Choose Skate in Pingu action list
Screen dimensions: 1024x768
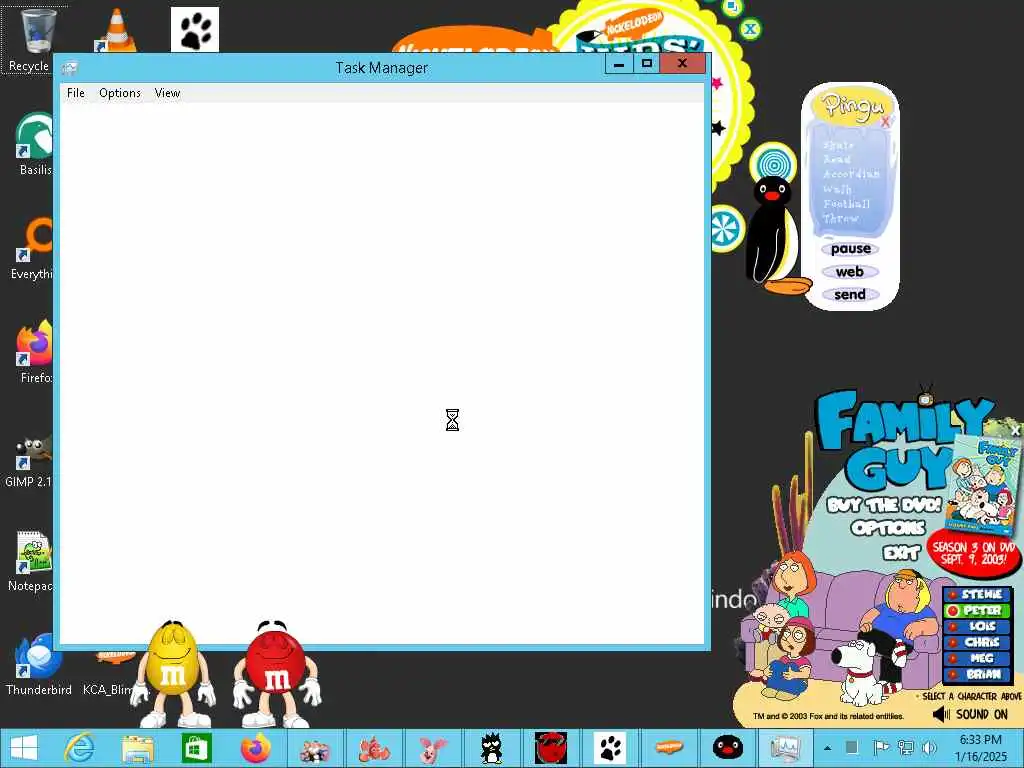click(838, 145)
